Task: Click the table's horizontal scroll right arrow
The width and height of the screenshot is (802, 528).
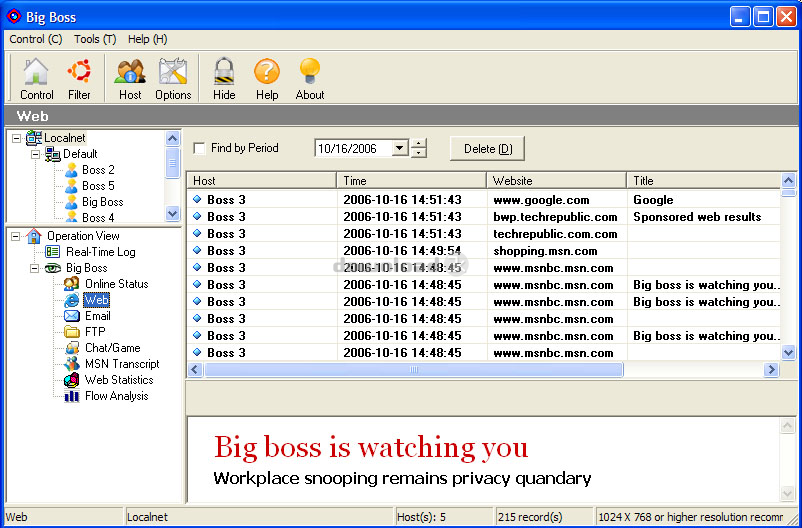Action: pyautogui.click(x=771, y=369)
